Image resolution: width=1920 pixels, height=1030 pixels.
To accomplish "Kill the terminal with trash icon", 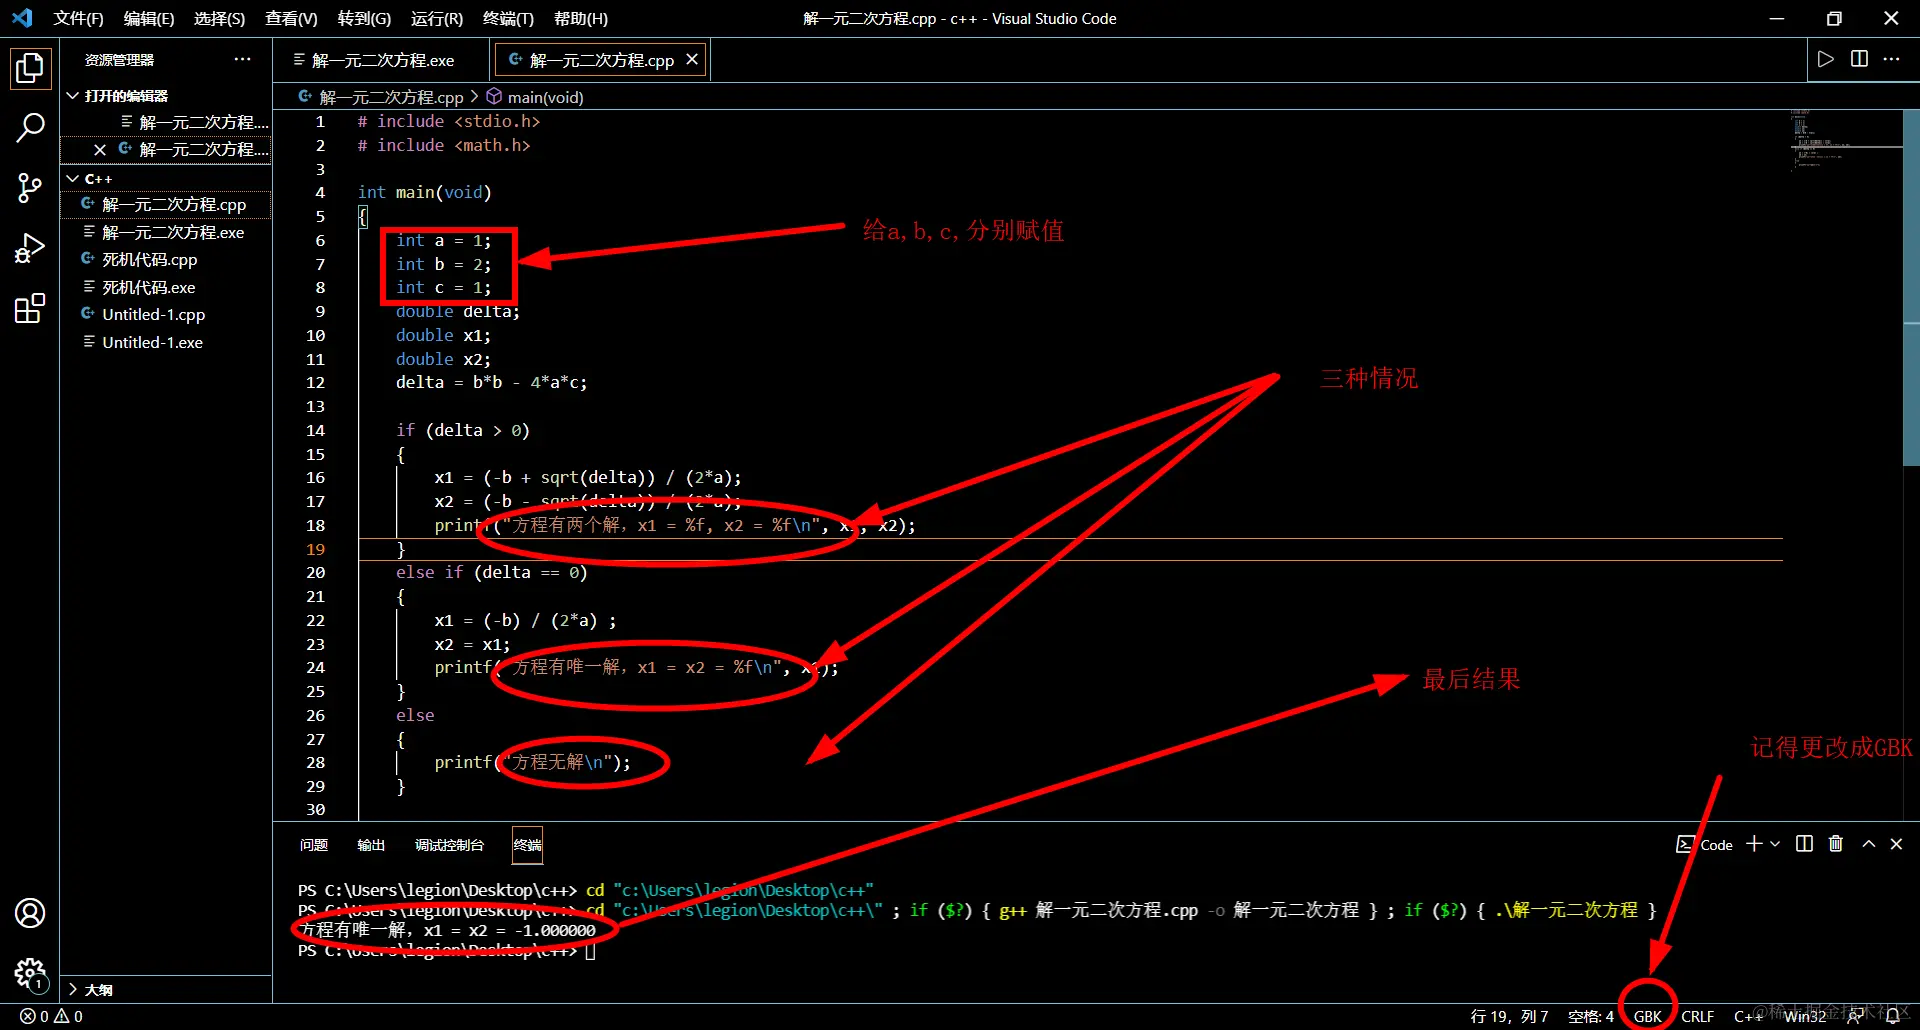I will tap(1836, 844).
